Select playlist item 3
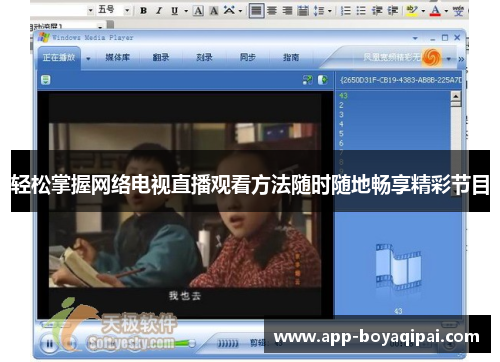The height and width of the screenshot is (362, 500). coord(341,115)
